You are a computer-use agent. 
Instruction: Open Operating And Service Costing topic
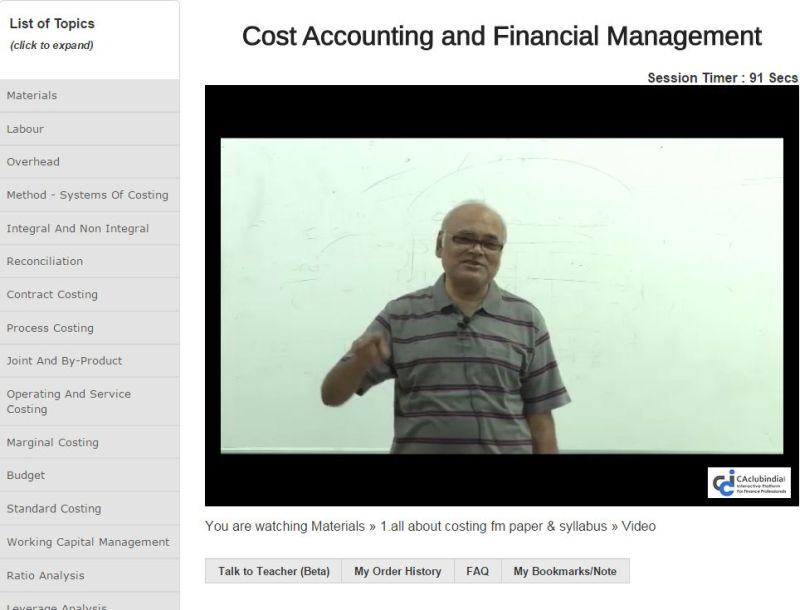coord(68,401)
